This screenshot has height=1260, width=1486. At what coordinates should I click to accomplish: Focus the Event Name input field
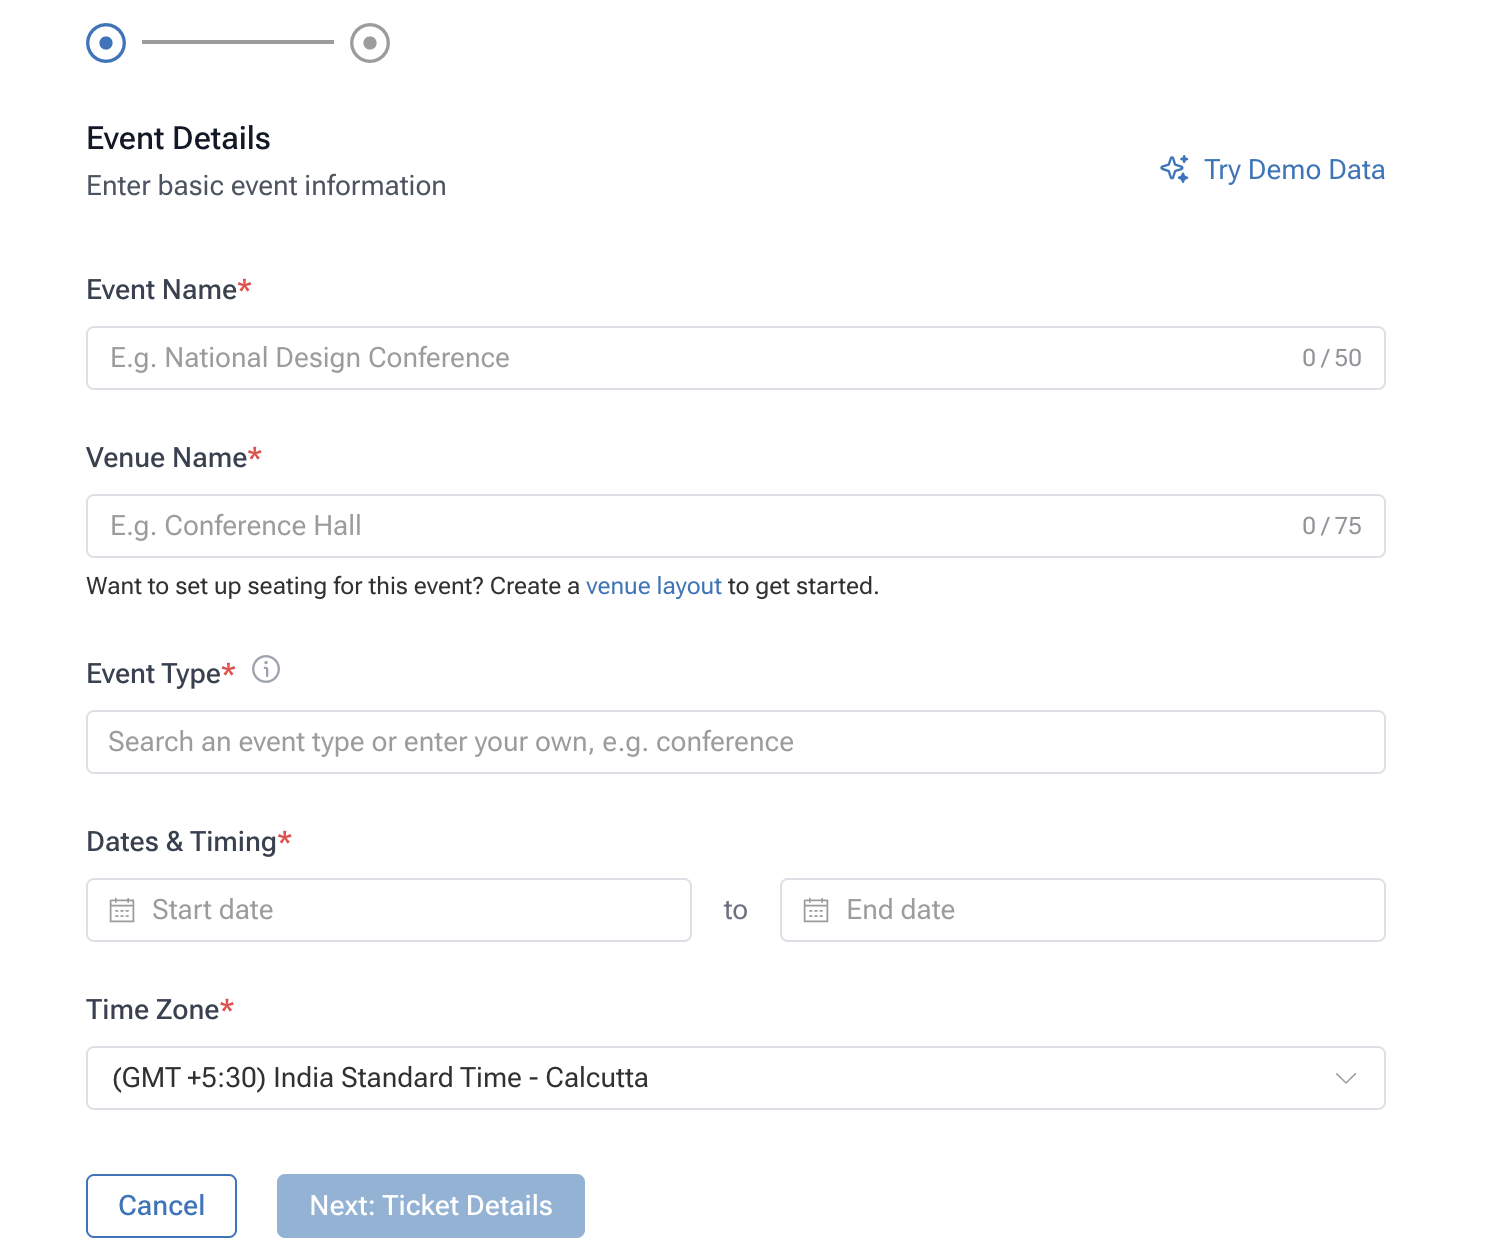pyautogui.click(x=736, y=358)
